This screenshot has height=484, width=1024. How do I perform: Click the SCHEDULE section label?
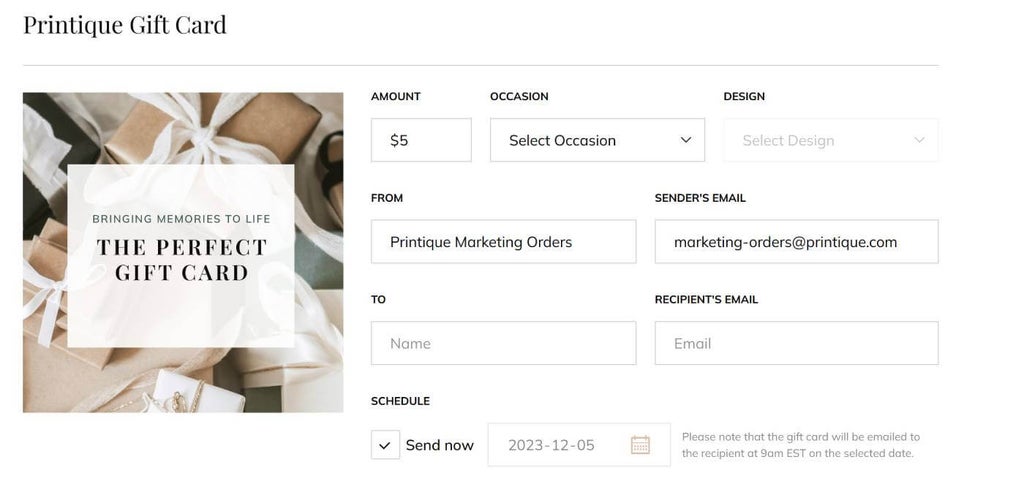click(x=400, y=401)
